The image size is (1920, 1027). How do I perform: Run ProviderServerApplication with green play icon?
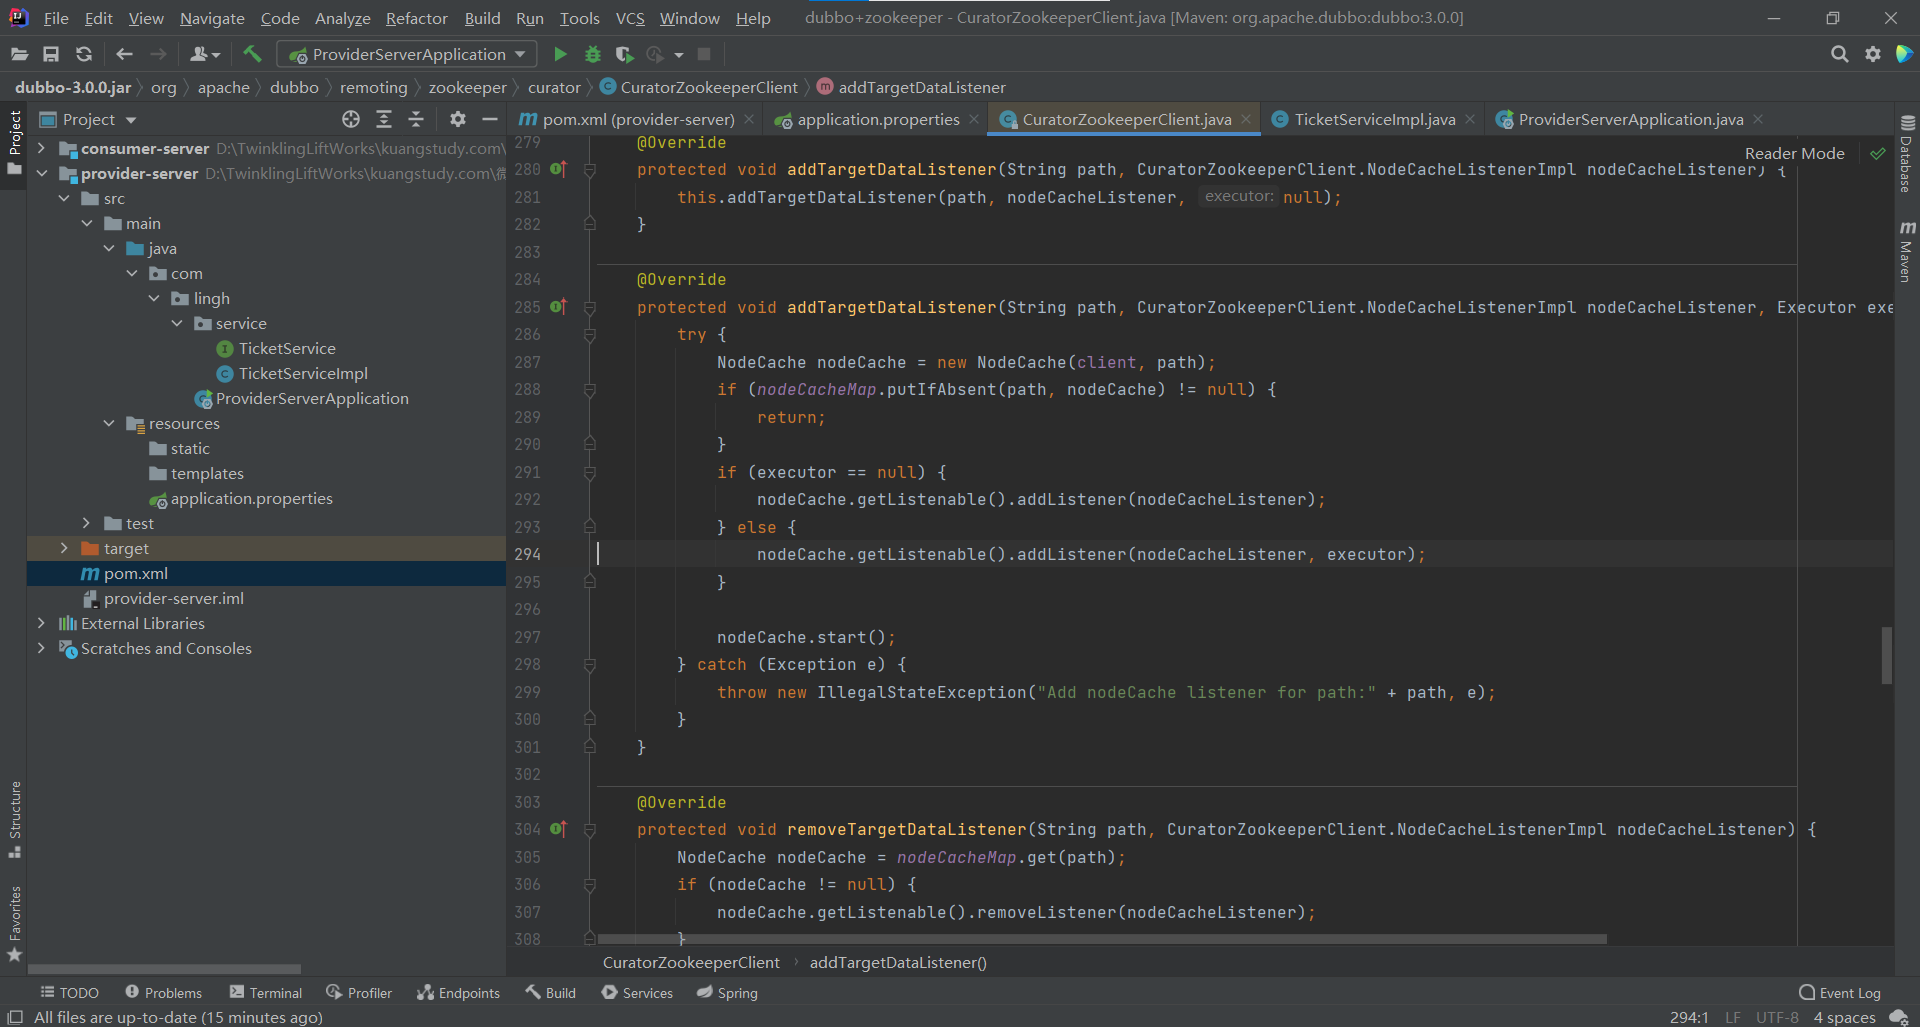tap(560, 54)
